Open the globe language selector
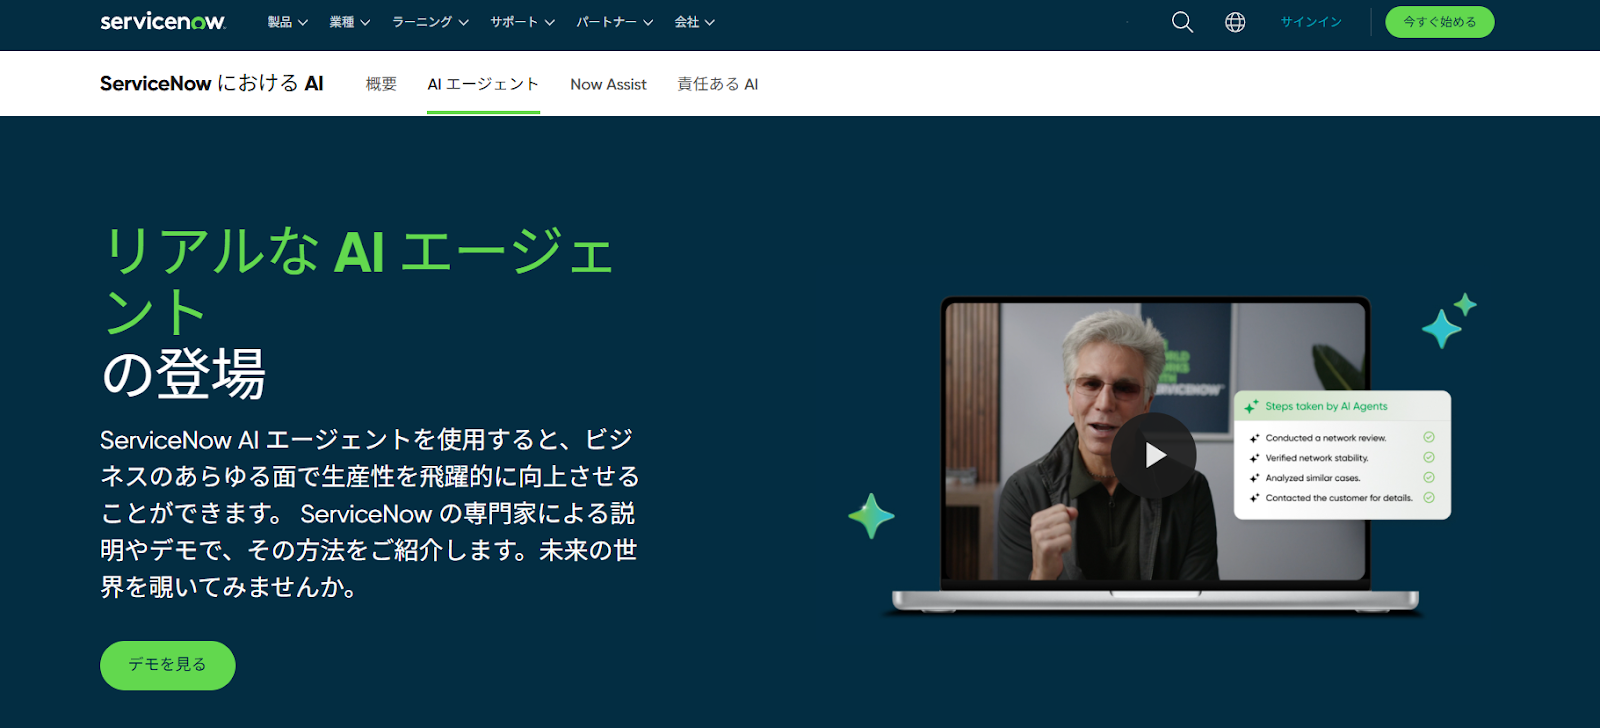The width and height of the screenshot is (1600, 728). tap(1235, 22)
